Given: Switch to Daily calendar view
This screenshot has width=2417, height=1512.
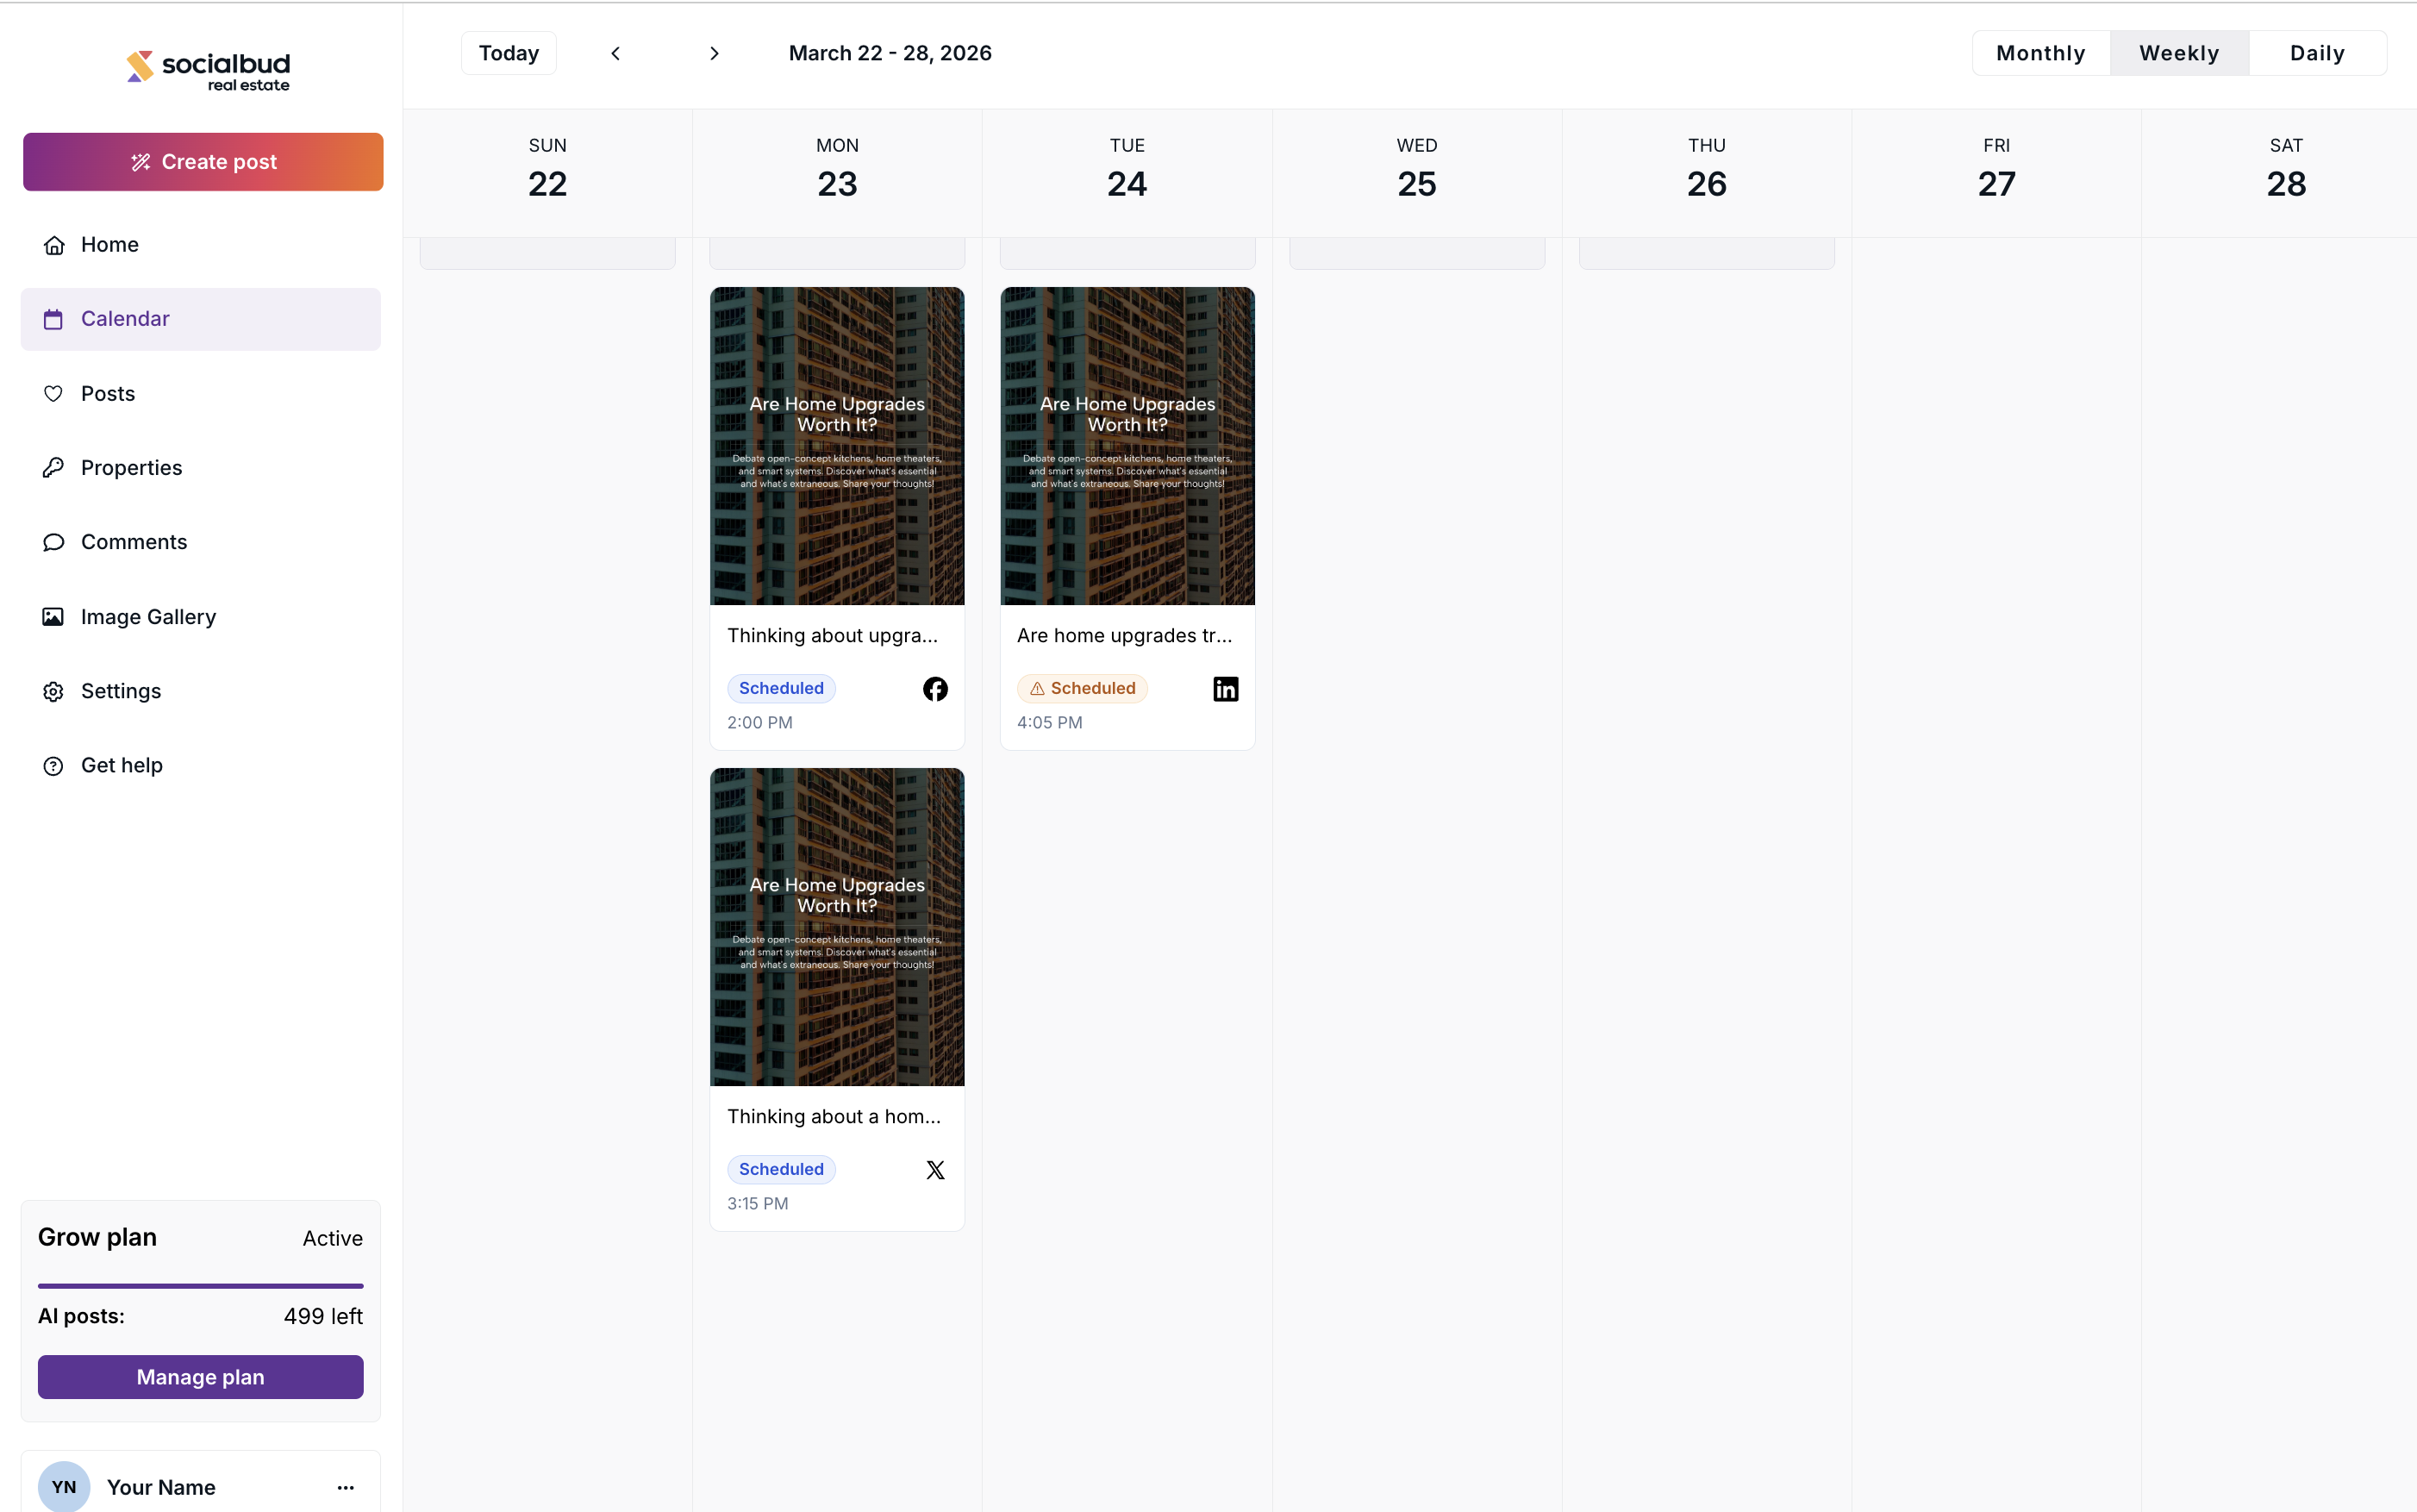Looking at the screenshot, I should (2317, 53).
